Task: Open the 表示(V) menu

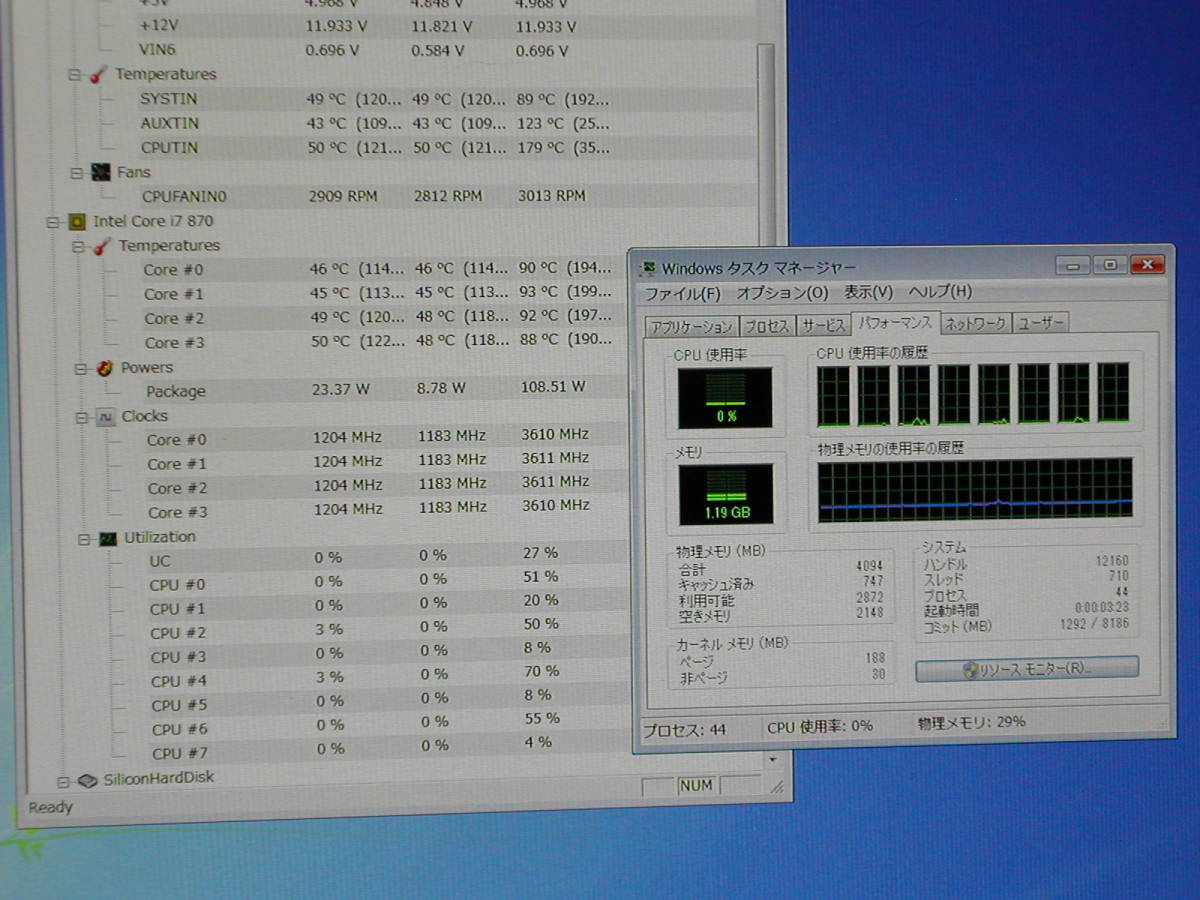Action: 868,292
